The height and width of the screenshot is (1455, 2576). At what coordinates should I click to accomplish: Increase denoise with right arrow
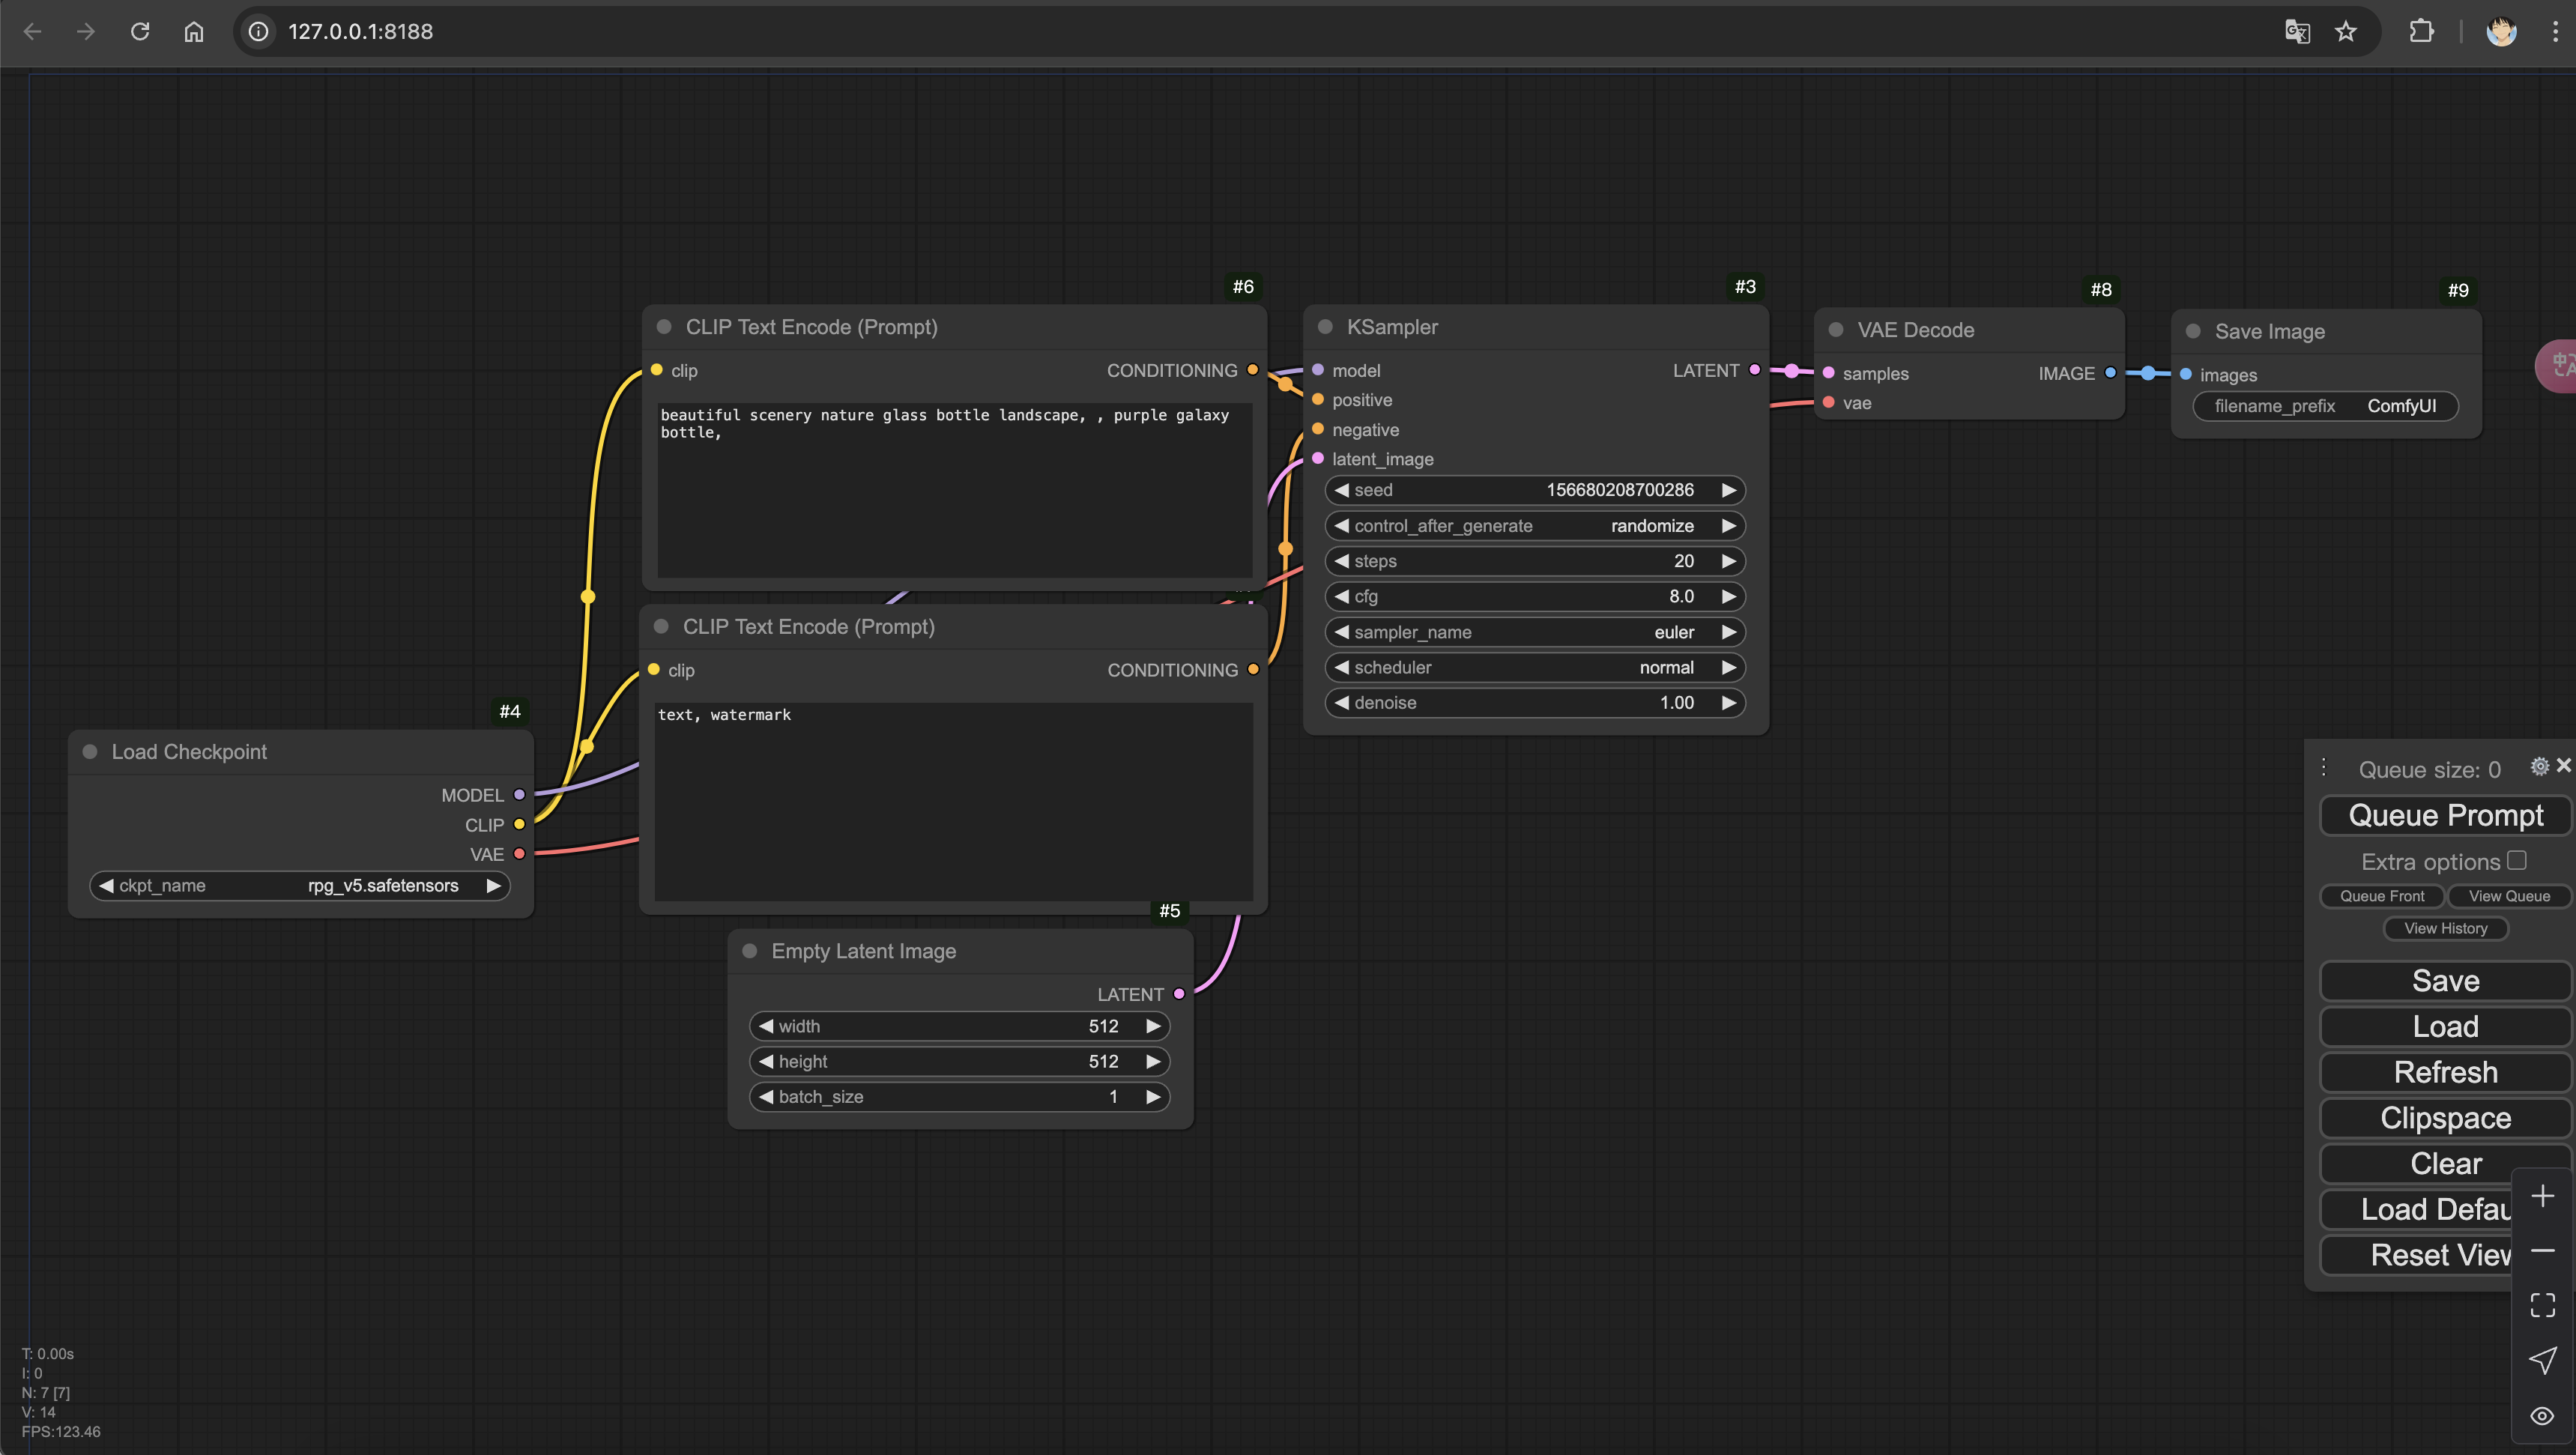pyautogui.click(x=1728, y=703)
